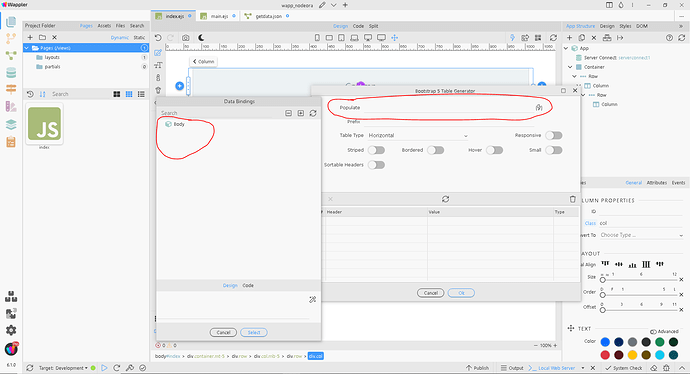Toggle Sortable Headers on
The image size is (690, 374).
[376, 165]
